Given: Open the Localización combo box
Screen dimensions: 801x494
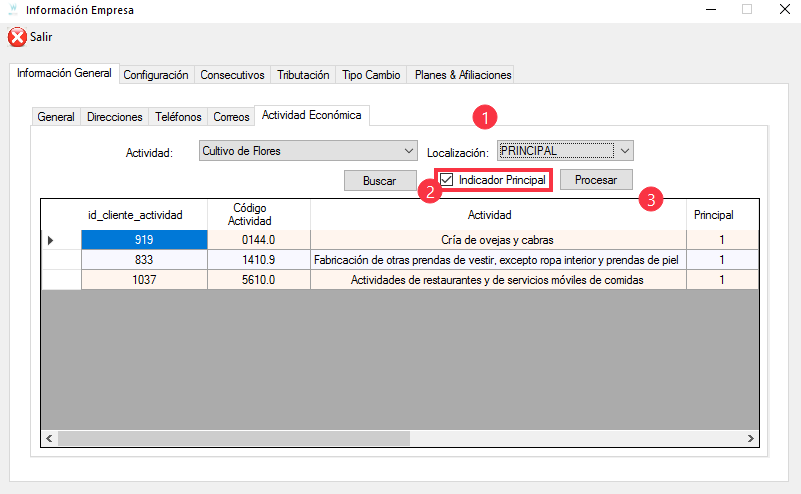Looking at the screenshot, I should click(x=624, y=151).
